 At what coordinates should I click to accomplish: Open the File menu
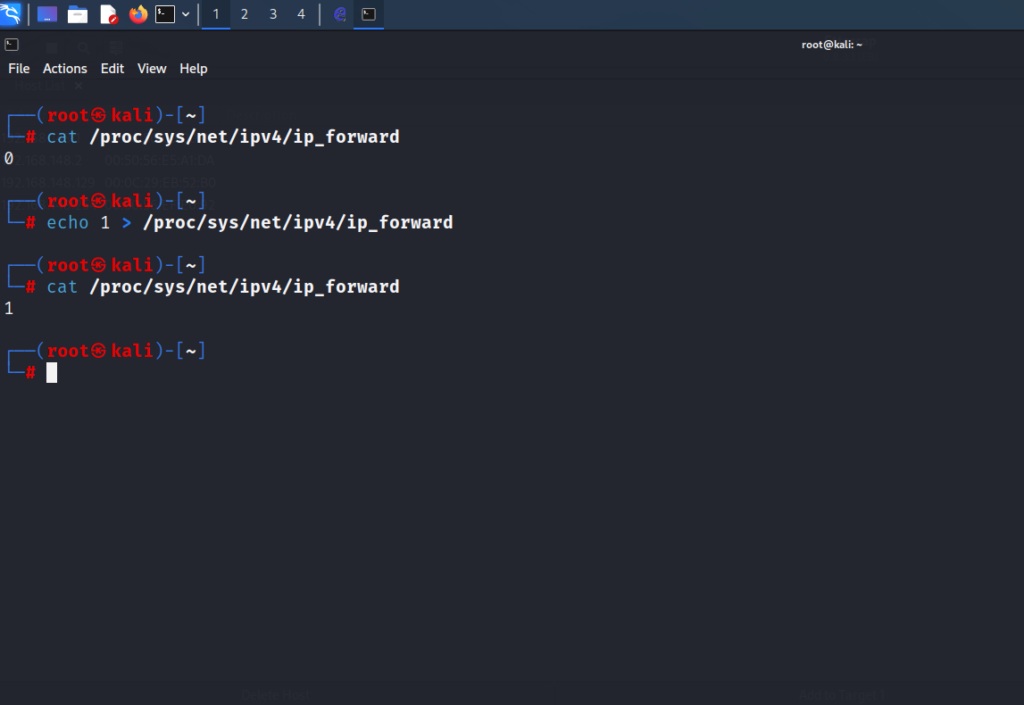19,68
